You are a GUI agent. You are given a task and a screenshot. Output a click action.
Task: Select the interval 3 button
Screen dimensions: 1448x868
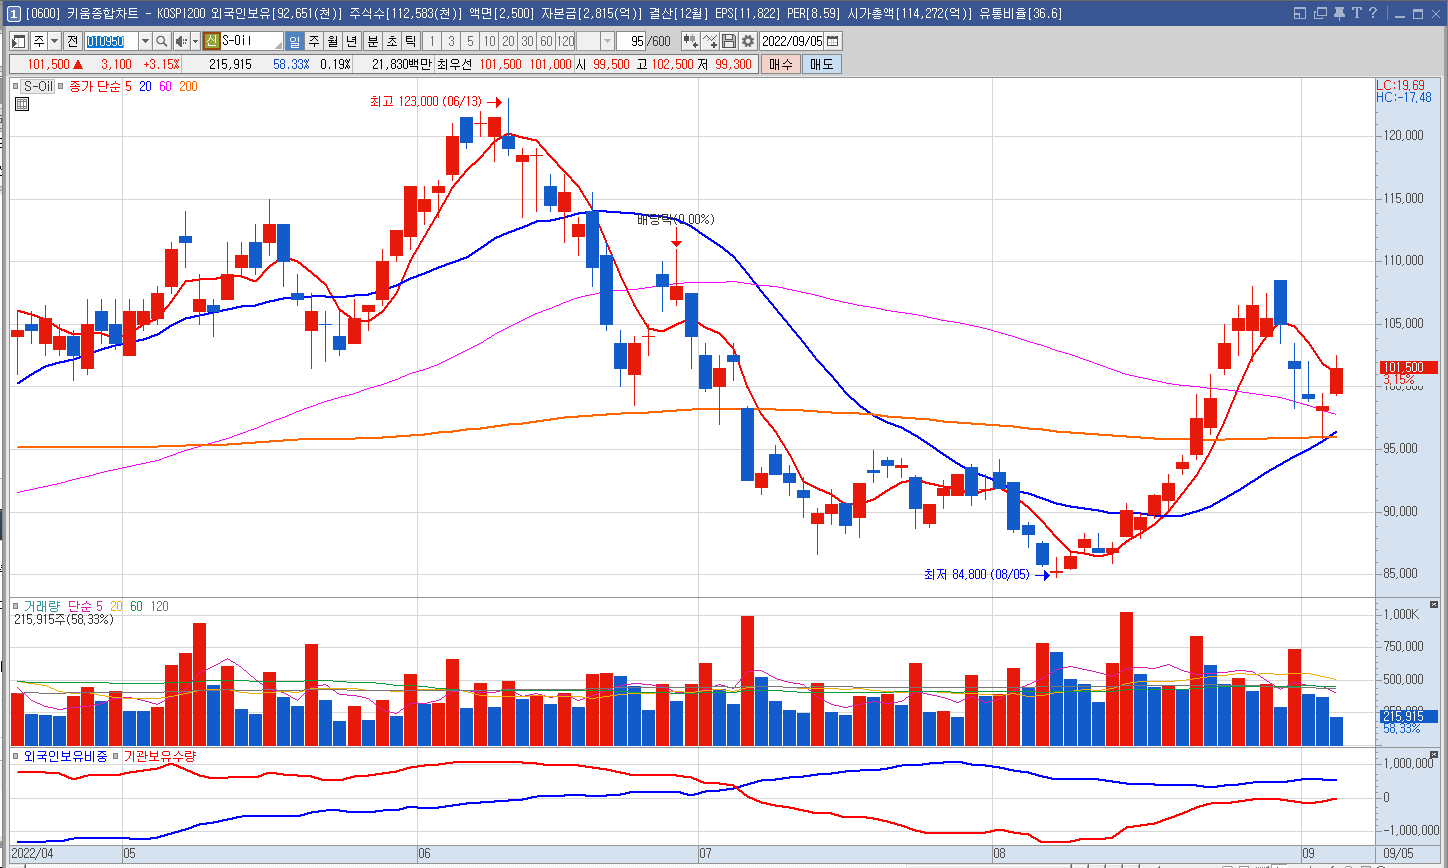click(451, 41)
